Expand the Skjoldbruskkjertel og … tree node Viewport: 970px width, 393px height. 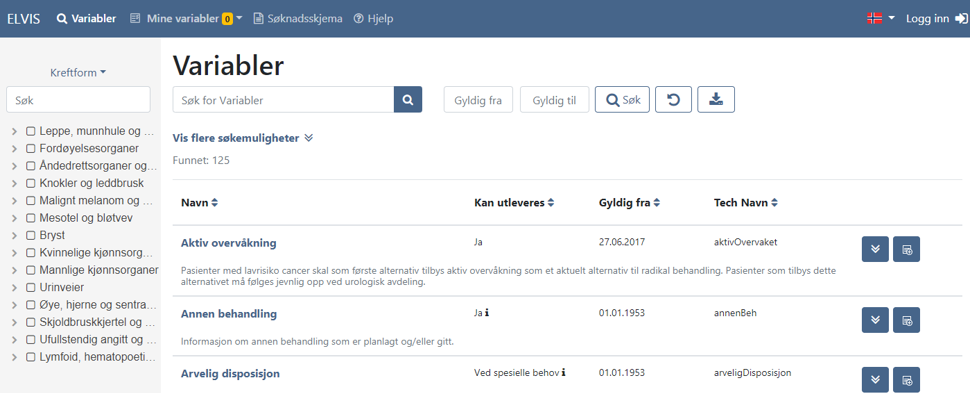click(x=14, y=322)
